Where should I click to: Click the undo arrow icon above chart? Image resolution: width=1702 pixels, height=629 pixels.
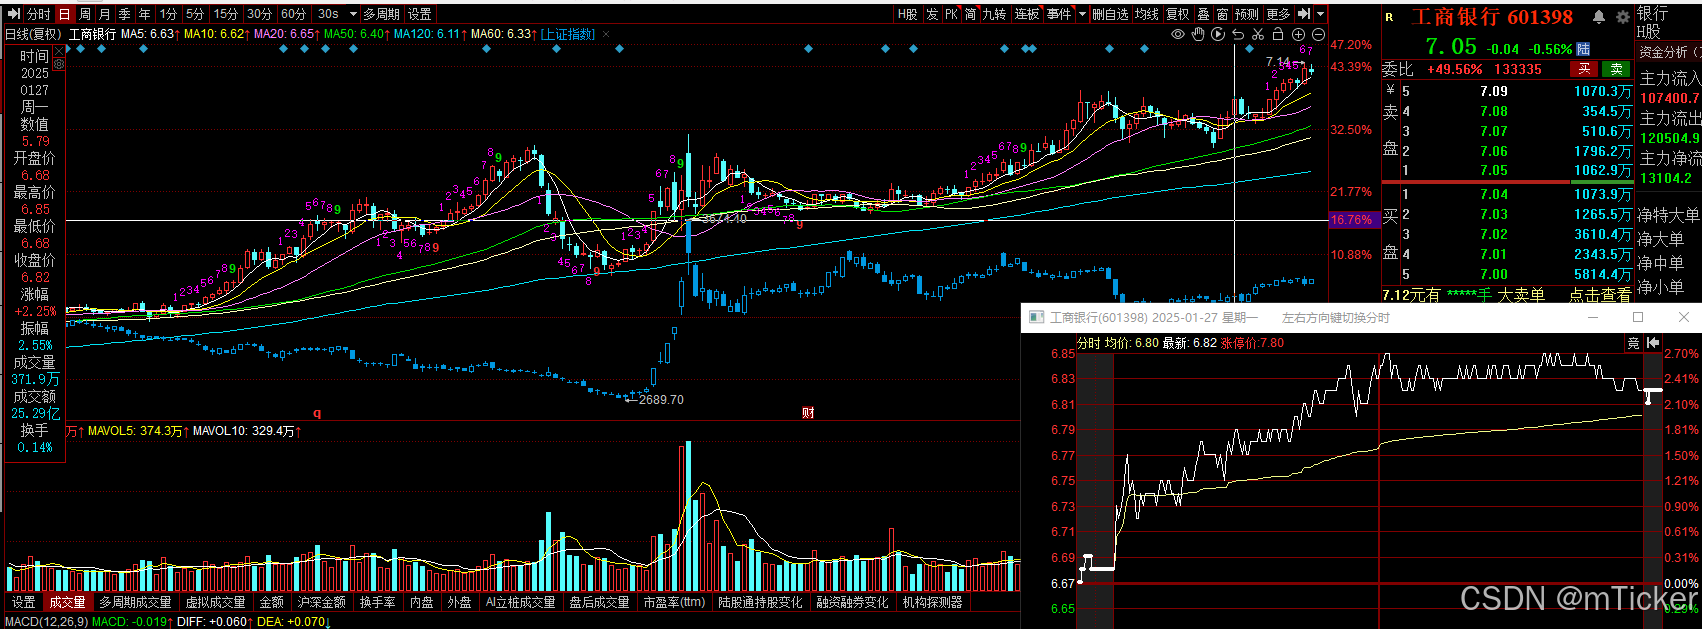point(1238,34)
